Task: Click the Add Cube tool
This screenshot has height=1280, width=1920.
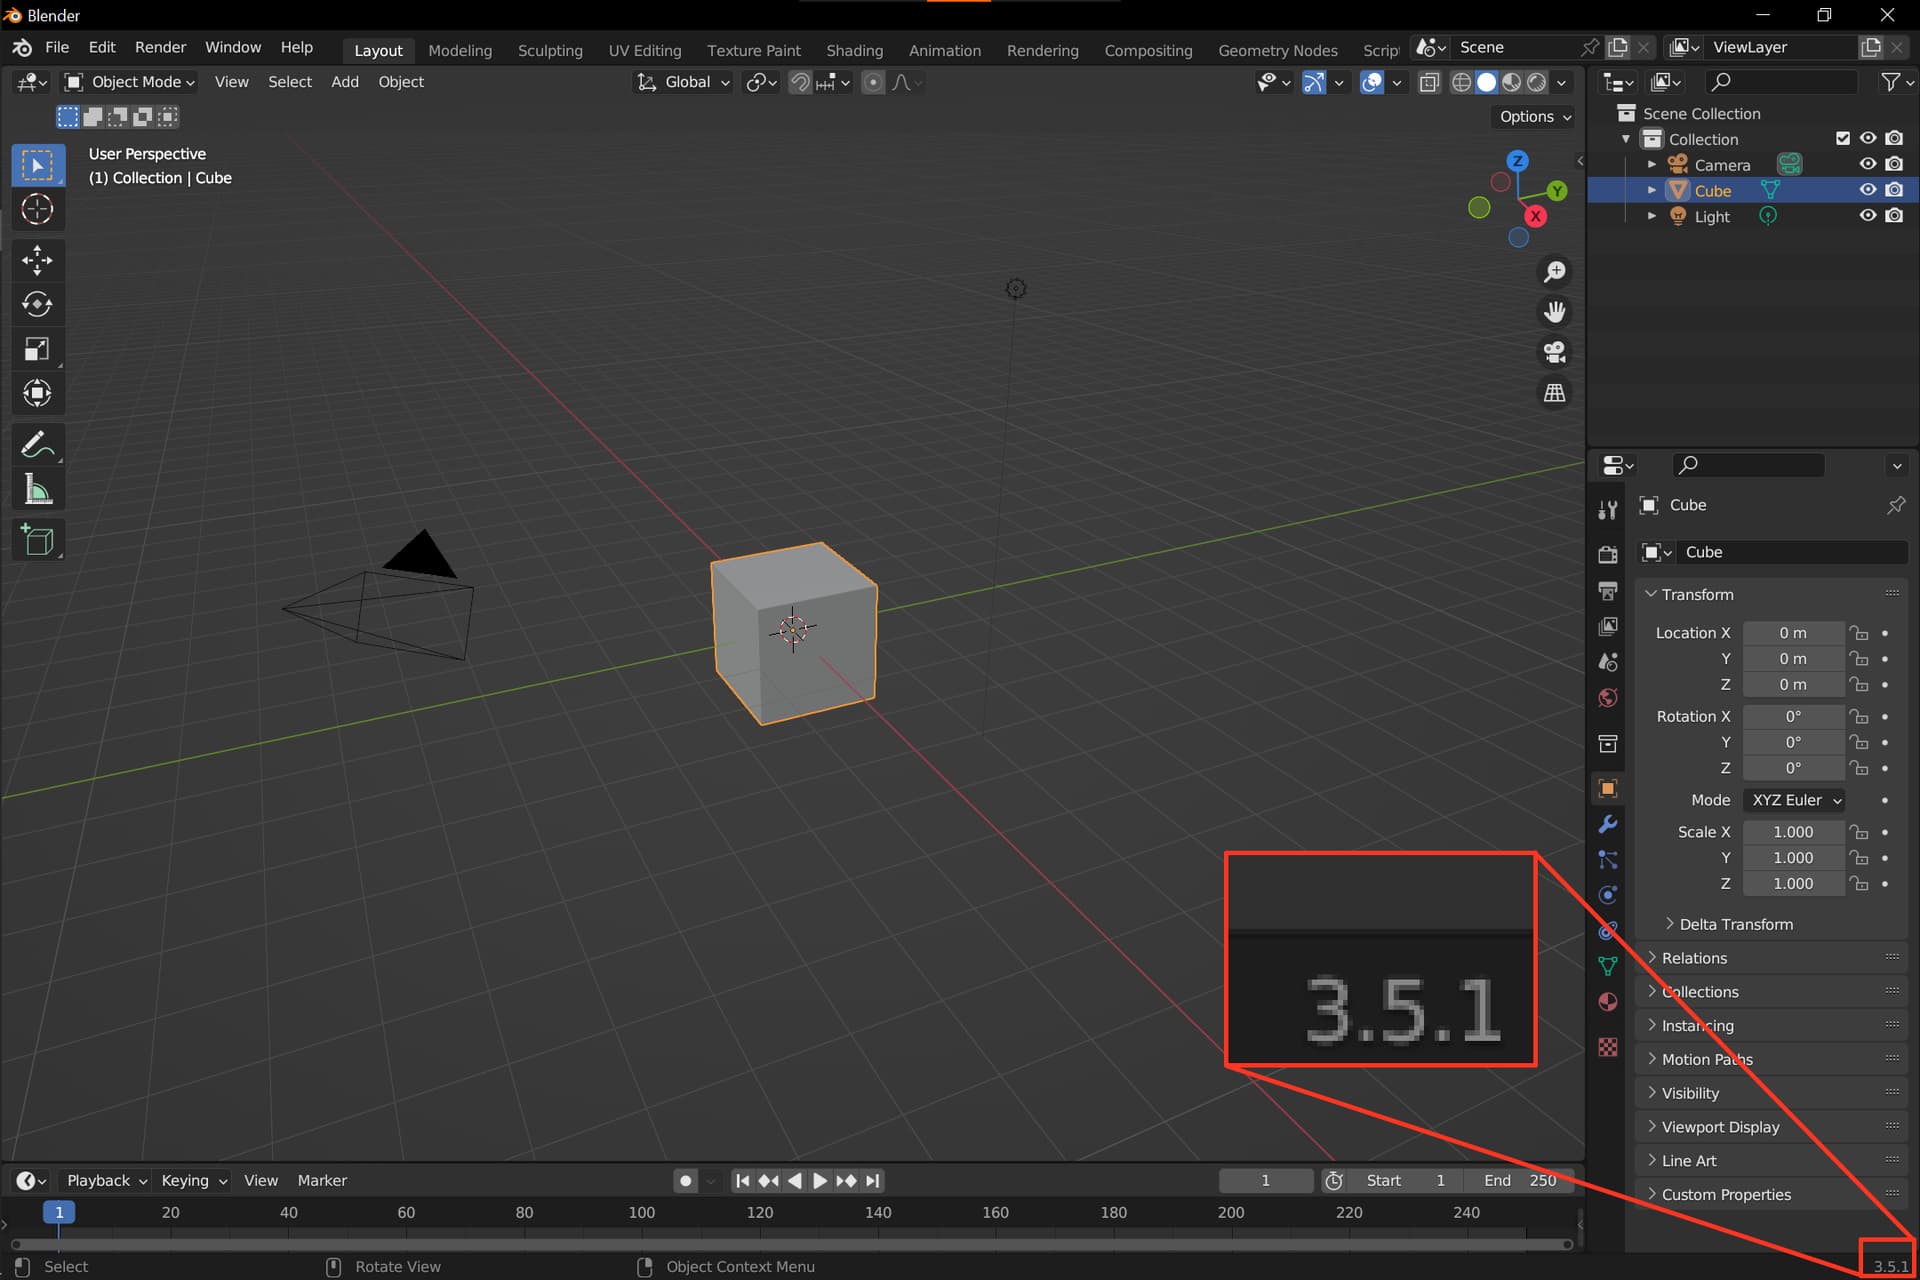Action: 37,540
